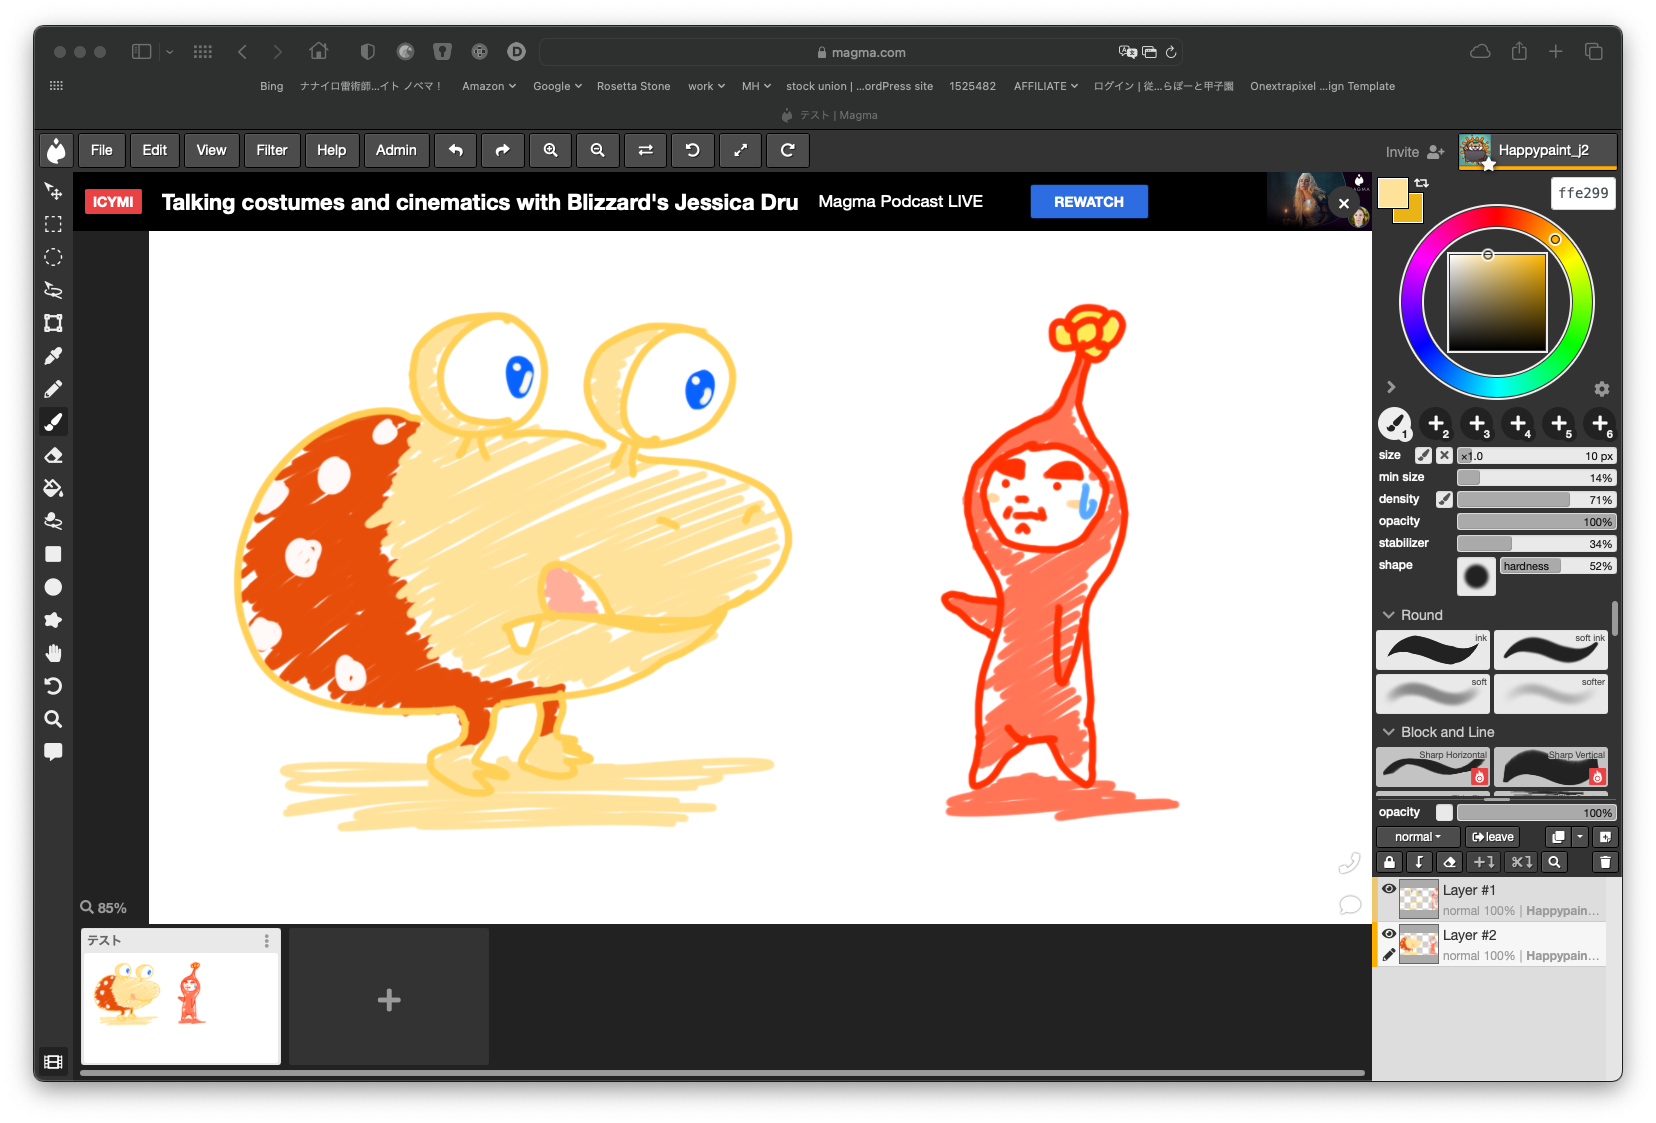Toggle the layer lock button

point(1389,862)
